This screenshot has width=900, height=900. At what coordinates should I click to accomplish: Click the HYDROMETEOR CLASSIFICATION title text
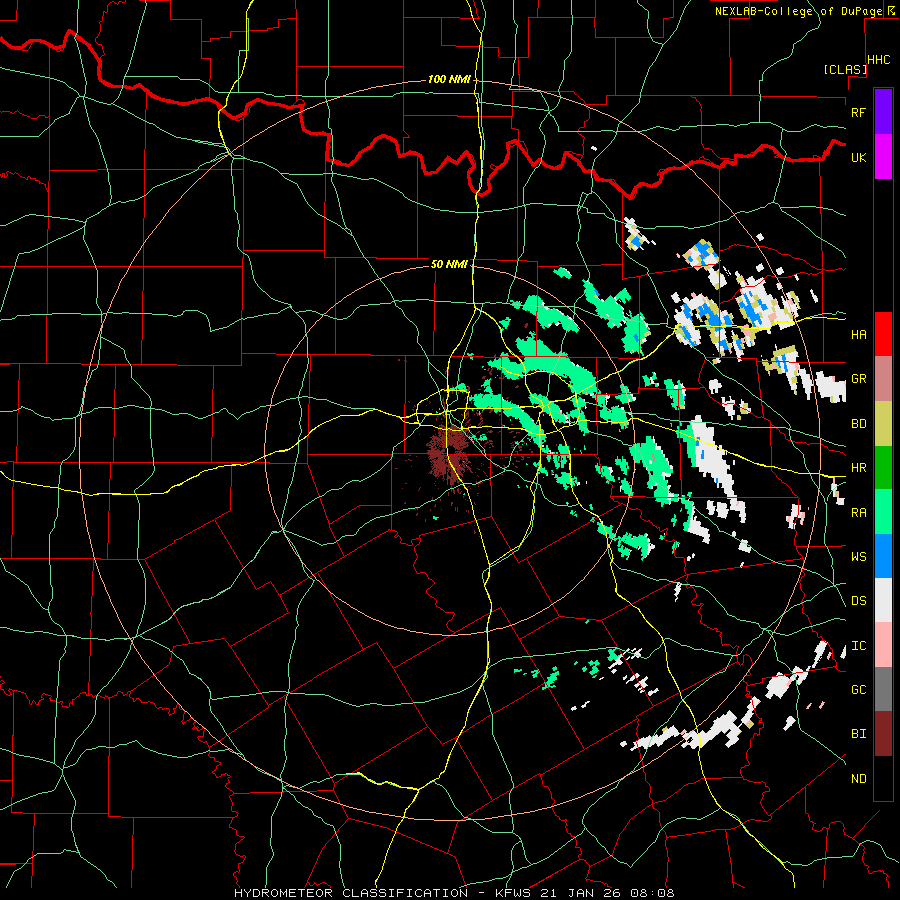(351, 893)
